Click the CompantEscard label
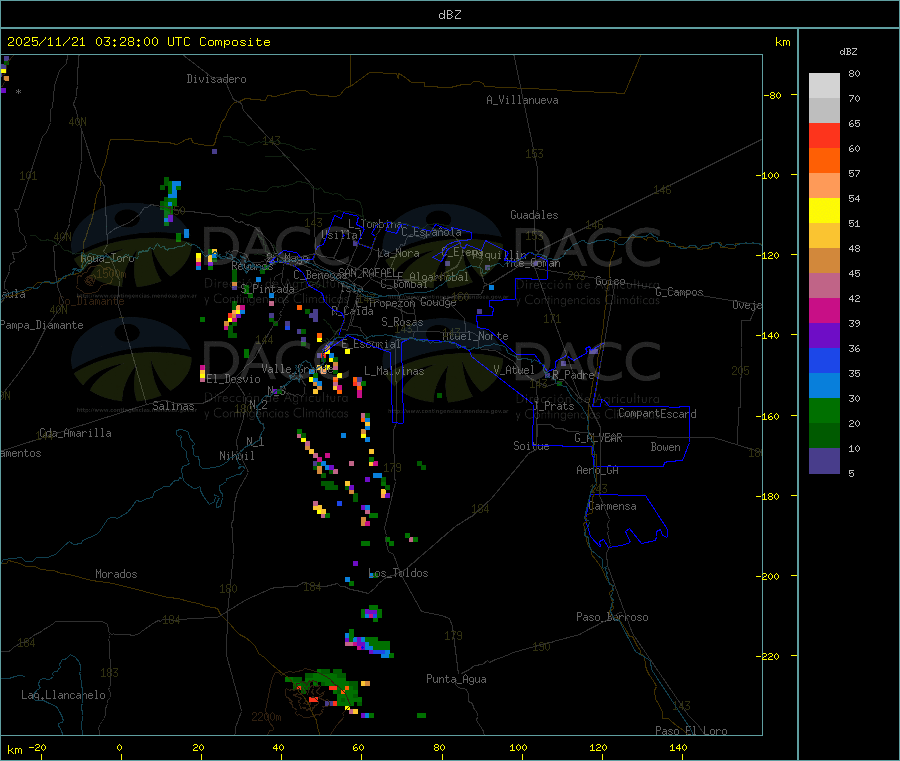Screen dimensions: 900x761 (x=657, y=413)
